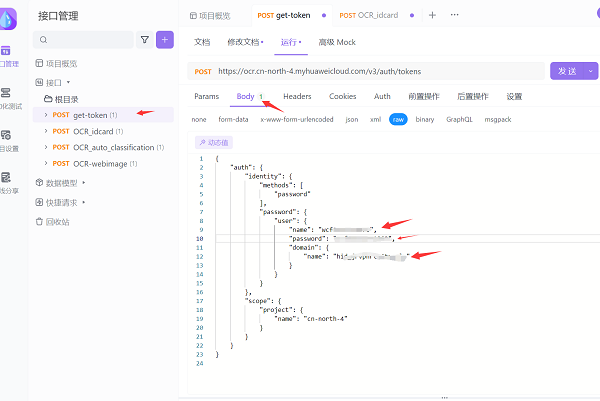Screen dimensions: 600x401
Task: Select the form-data body type
Action: (x=233, y=119)
